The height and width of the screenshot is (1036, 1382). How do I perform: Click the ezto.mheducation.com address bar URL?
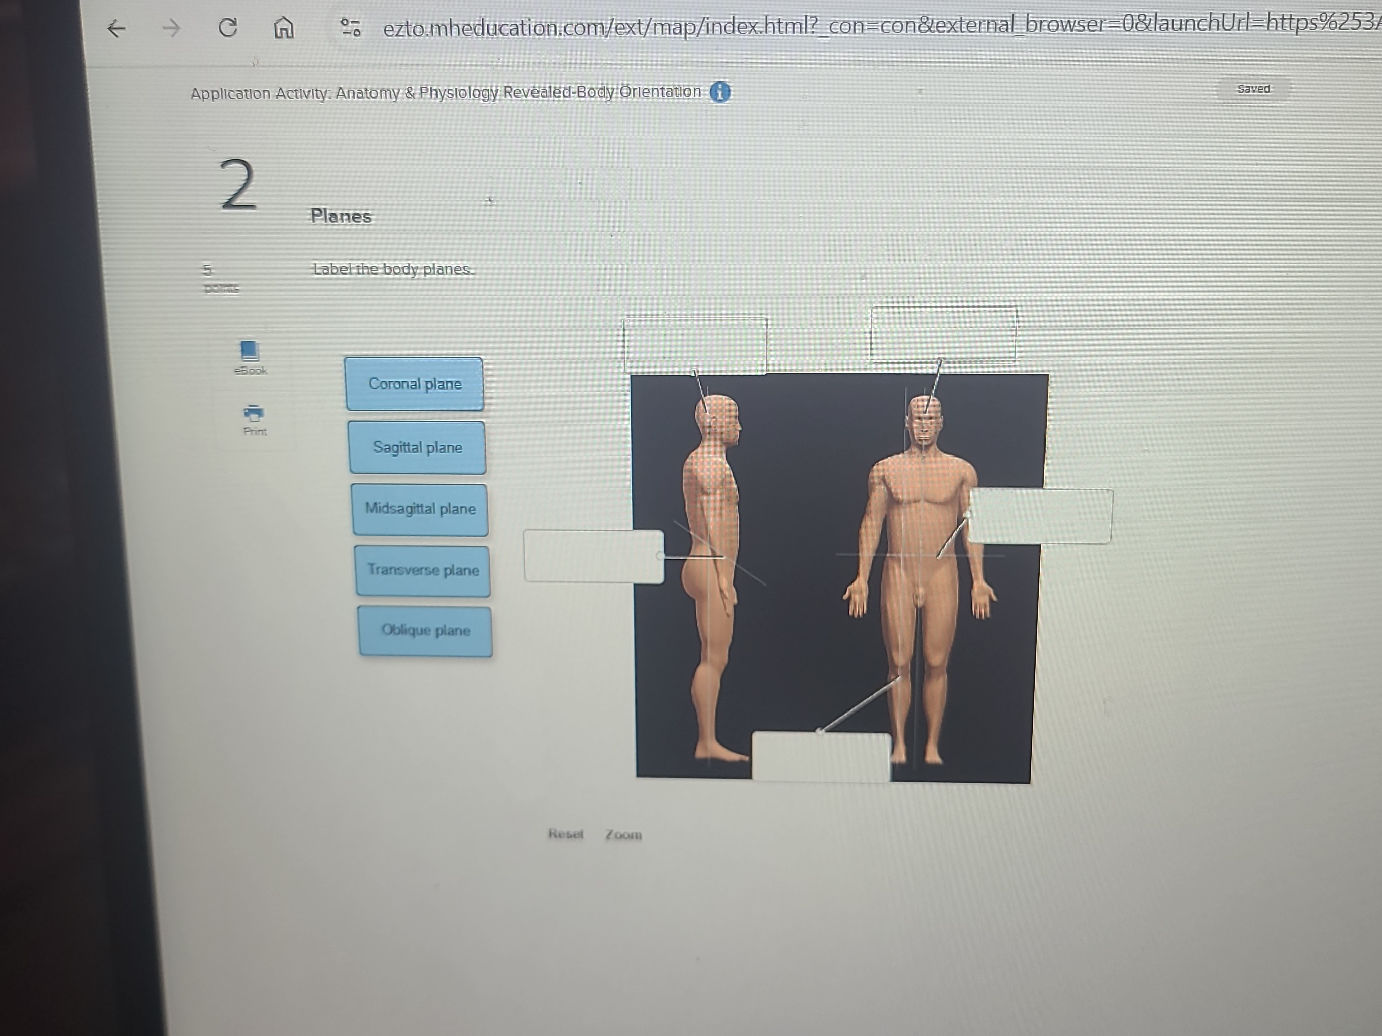882,24
